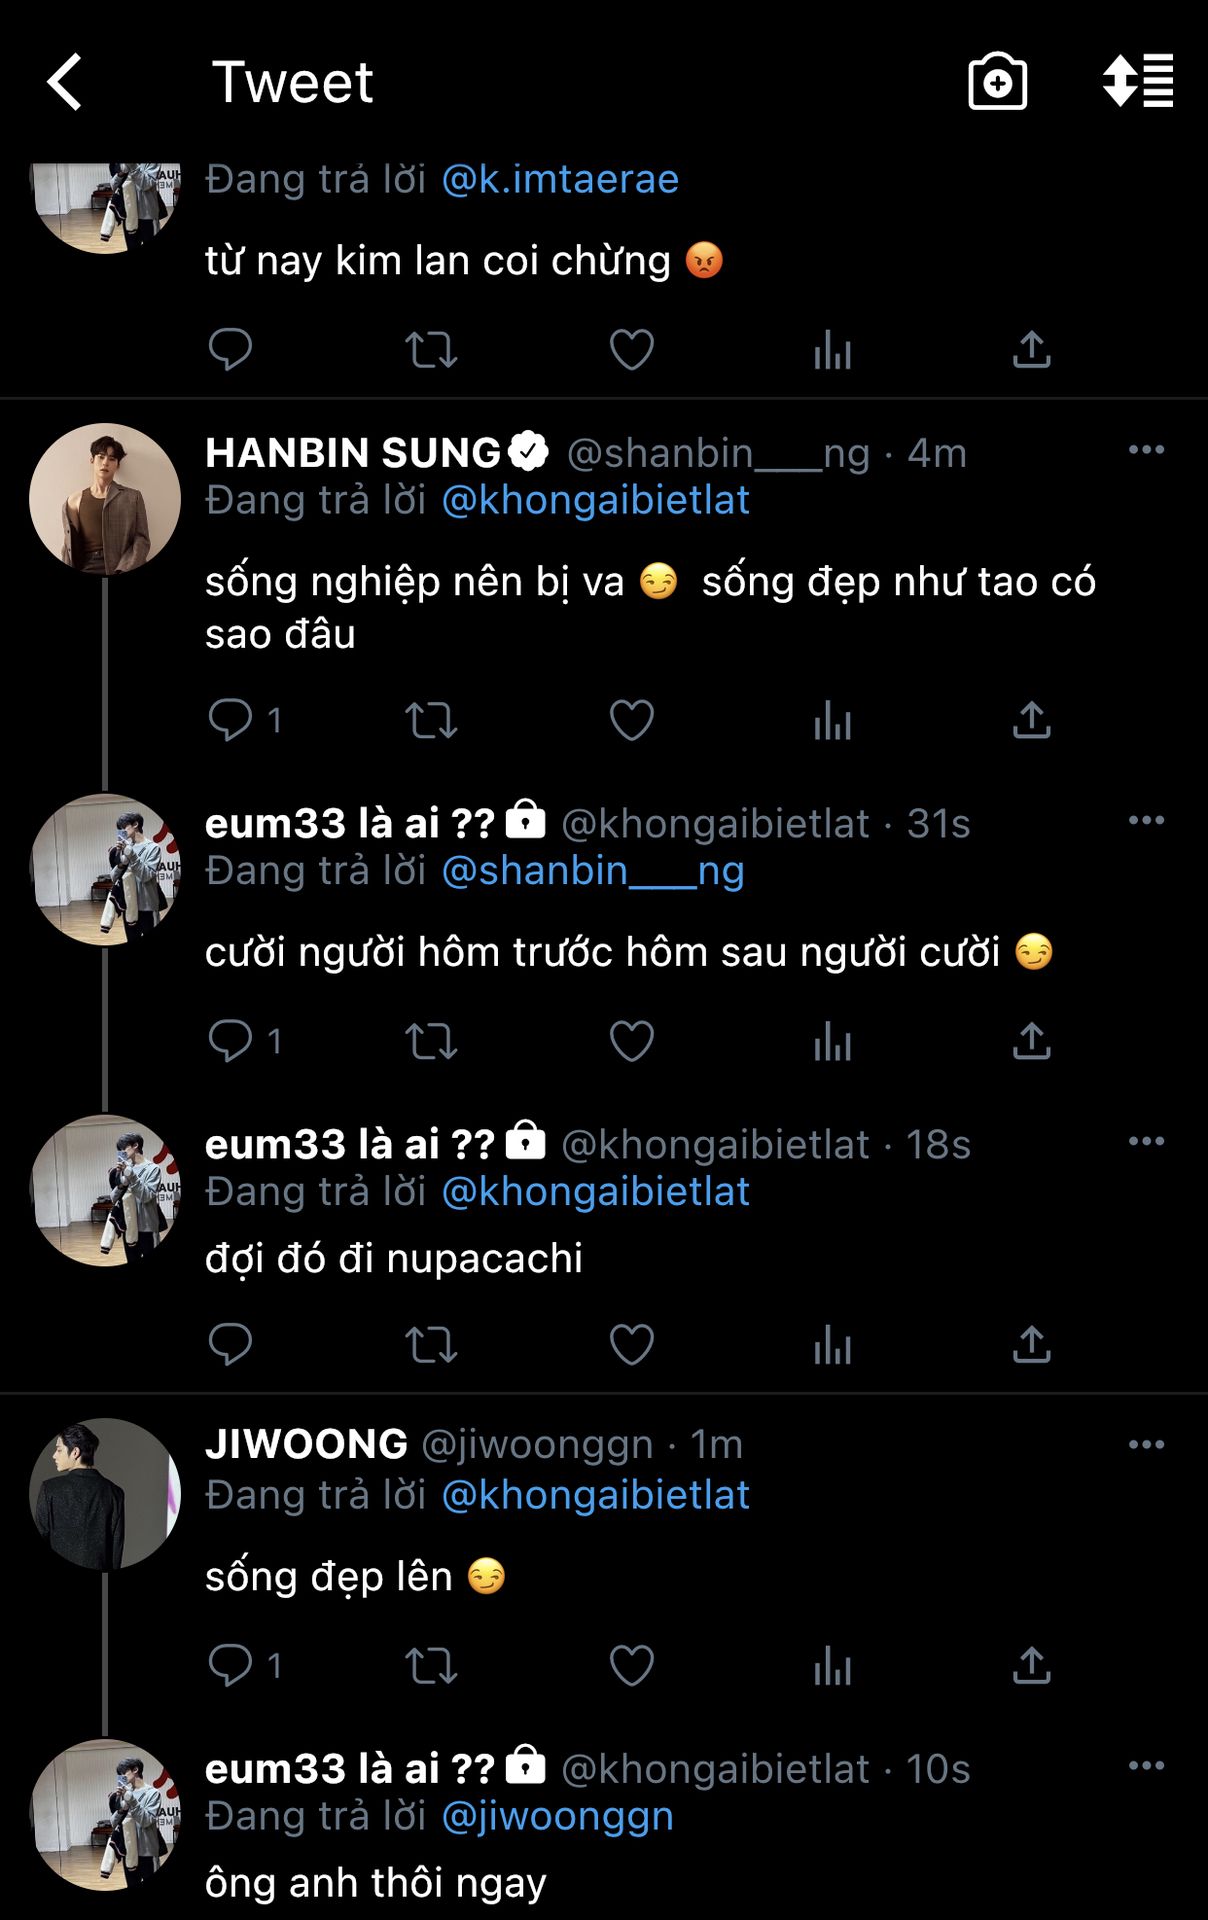Share the "đợi đó đi nupacachi" tweet
The image size is (1208, 1920).
coord(1031,1345)
